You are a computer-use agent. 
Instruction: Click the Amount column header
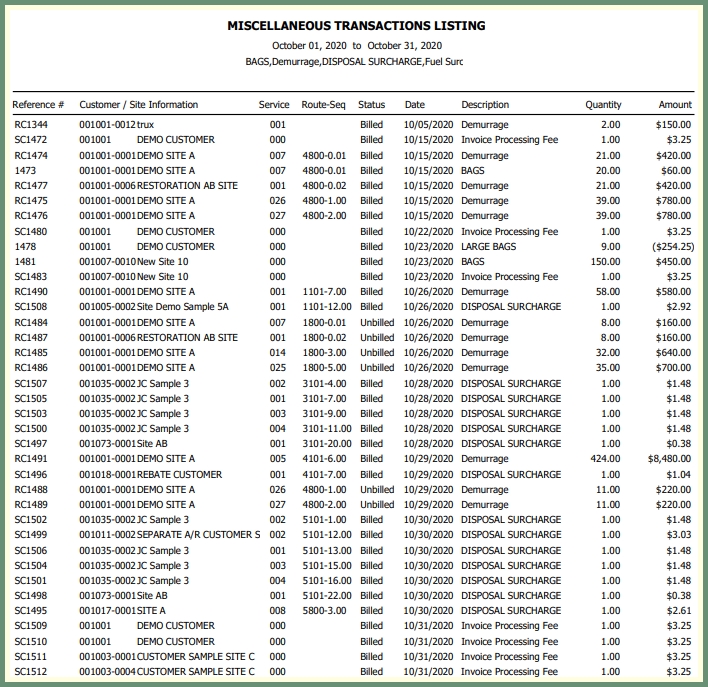pos(675,105)
